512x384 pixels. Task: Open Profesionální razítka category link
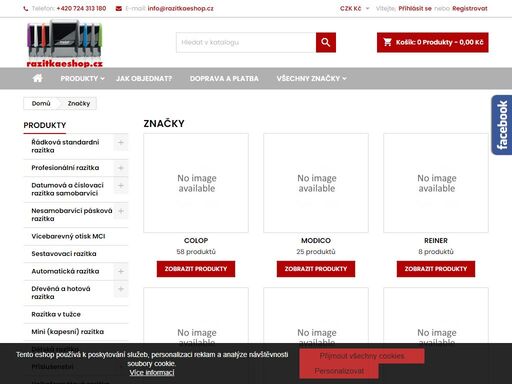pyautogui.click(x=65, y=168)
